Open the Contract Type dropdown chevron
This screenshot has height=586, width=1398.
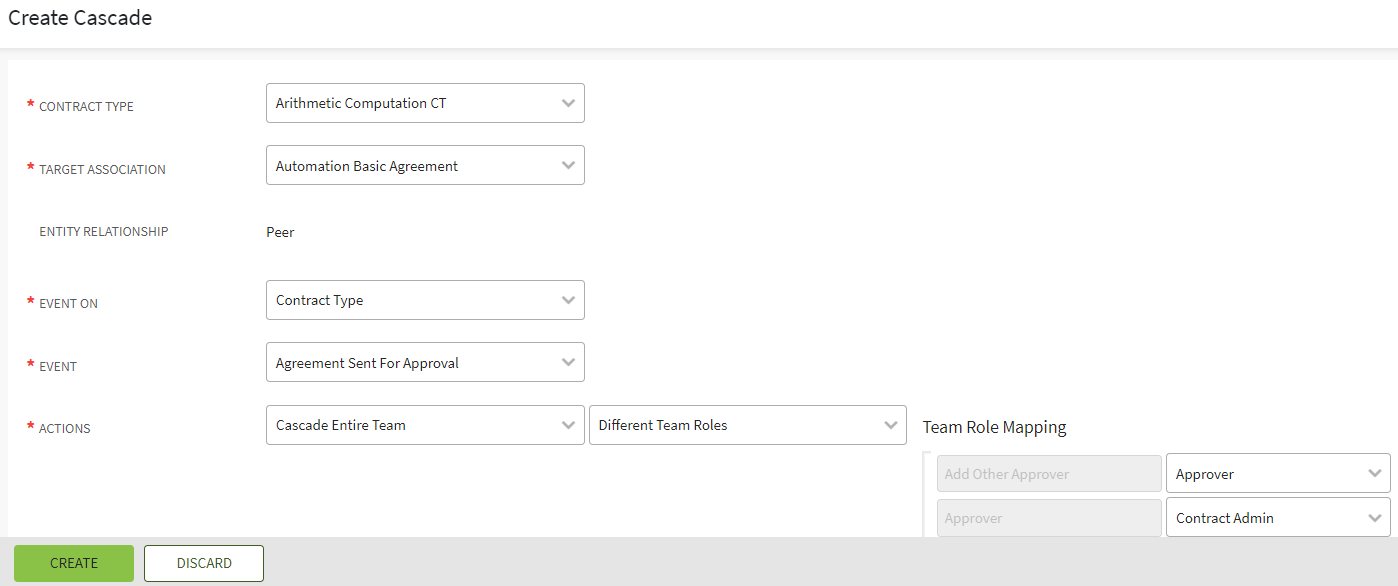pyautogui.click(x=567, y=103)
